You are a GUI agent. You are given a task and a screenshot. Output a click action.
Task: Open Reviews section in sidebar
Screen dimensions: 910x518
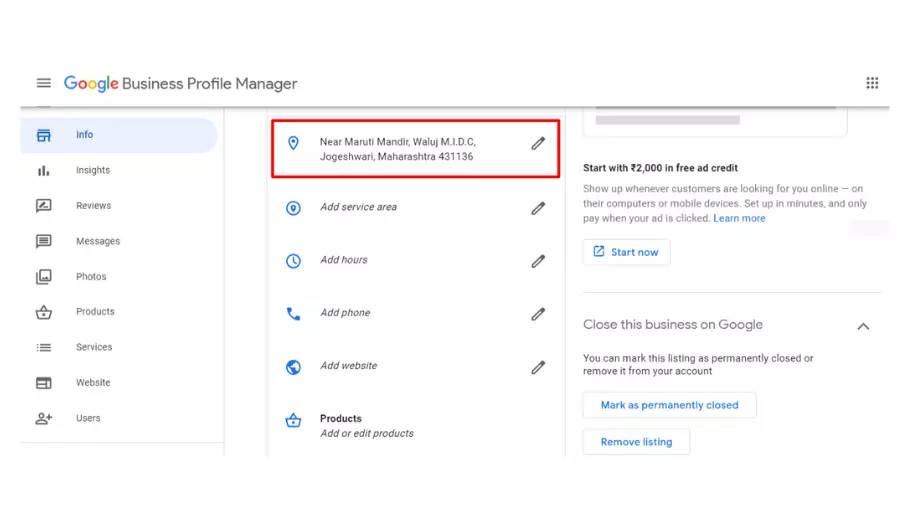[93, 206]
